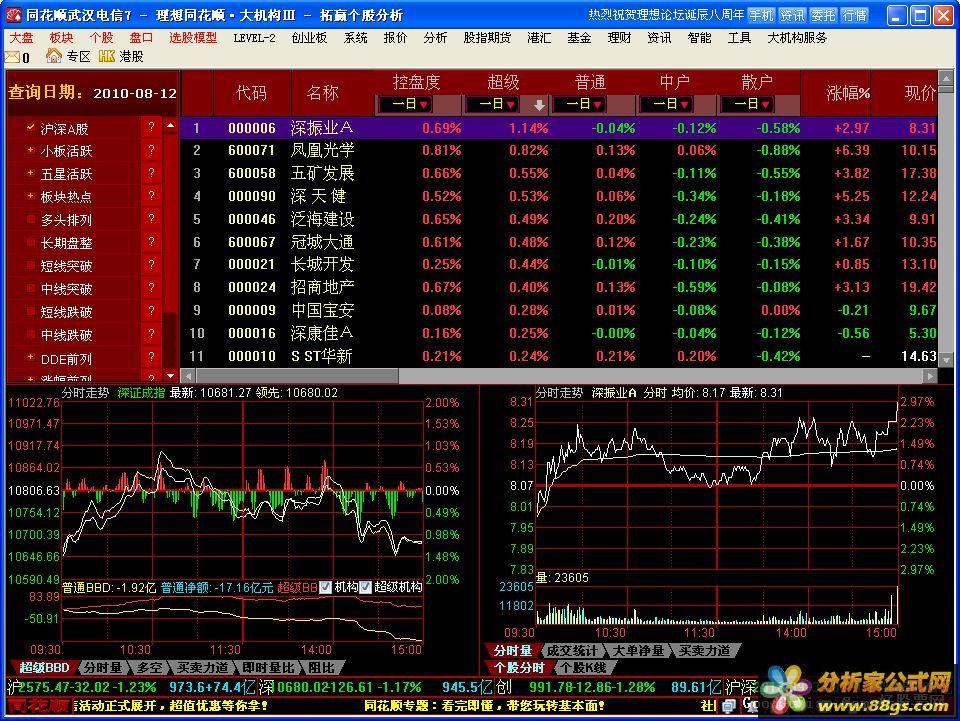Click the query date 2010-08-12 field
This screenshot has height=721, width=960.
coord(135,94)
